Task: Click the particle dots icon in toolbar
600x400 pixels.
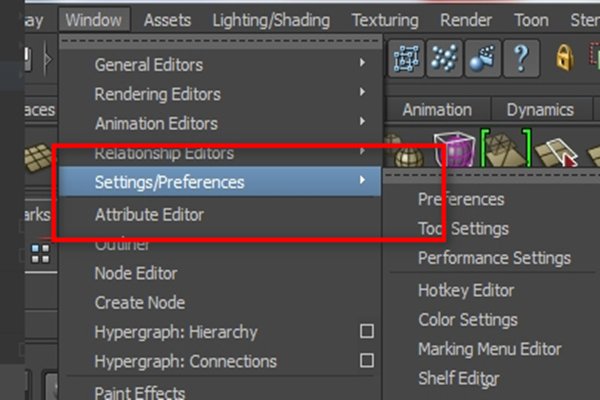Action: coord(445,60)
